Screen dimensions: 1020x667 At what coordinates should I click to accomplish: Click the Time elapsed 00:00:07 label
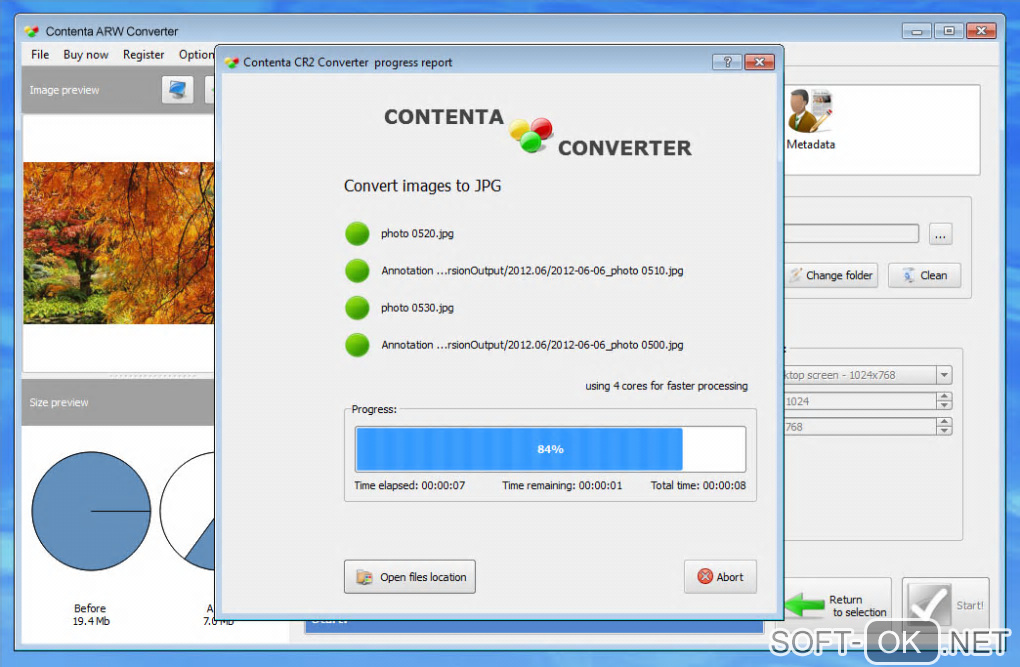click(x=409, y=485)
